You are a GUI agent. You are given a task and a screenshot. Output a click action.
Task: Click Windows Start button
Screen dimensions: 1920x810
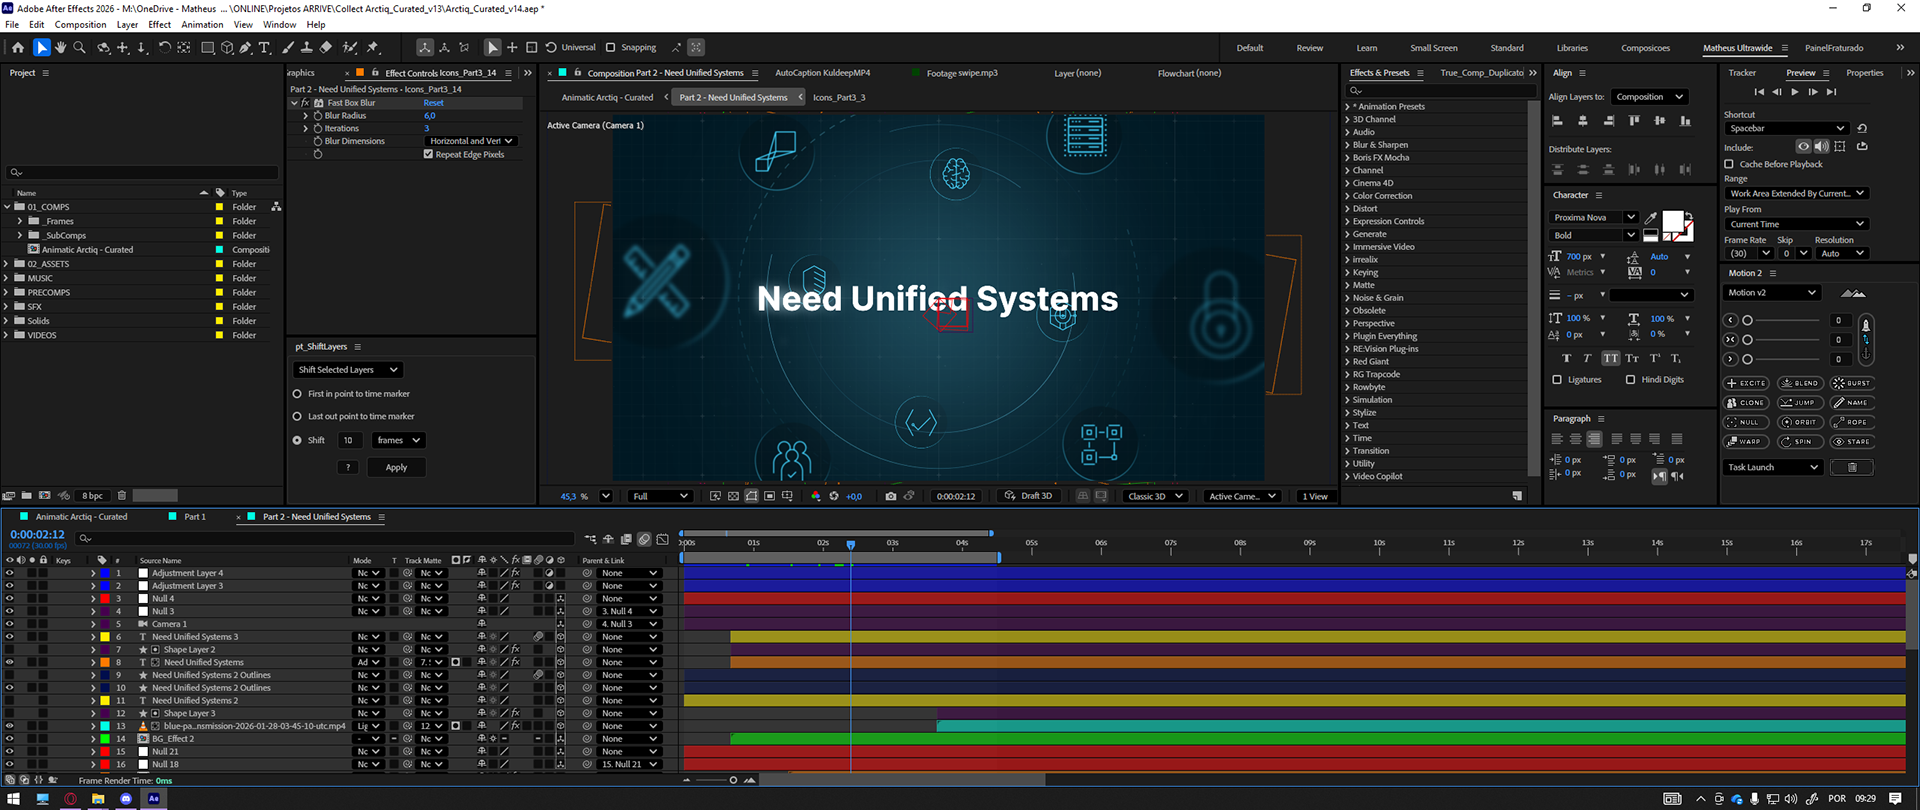pos(14,799)
